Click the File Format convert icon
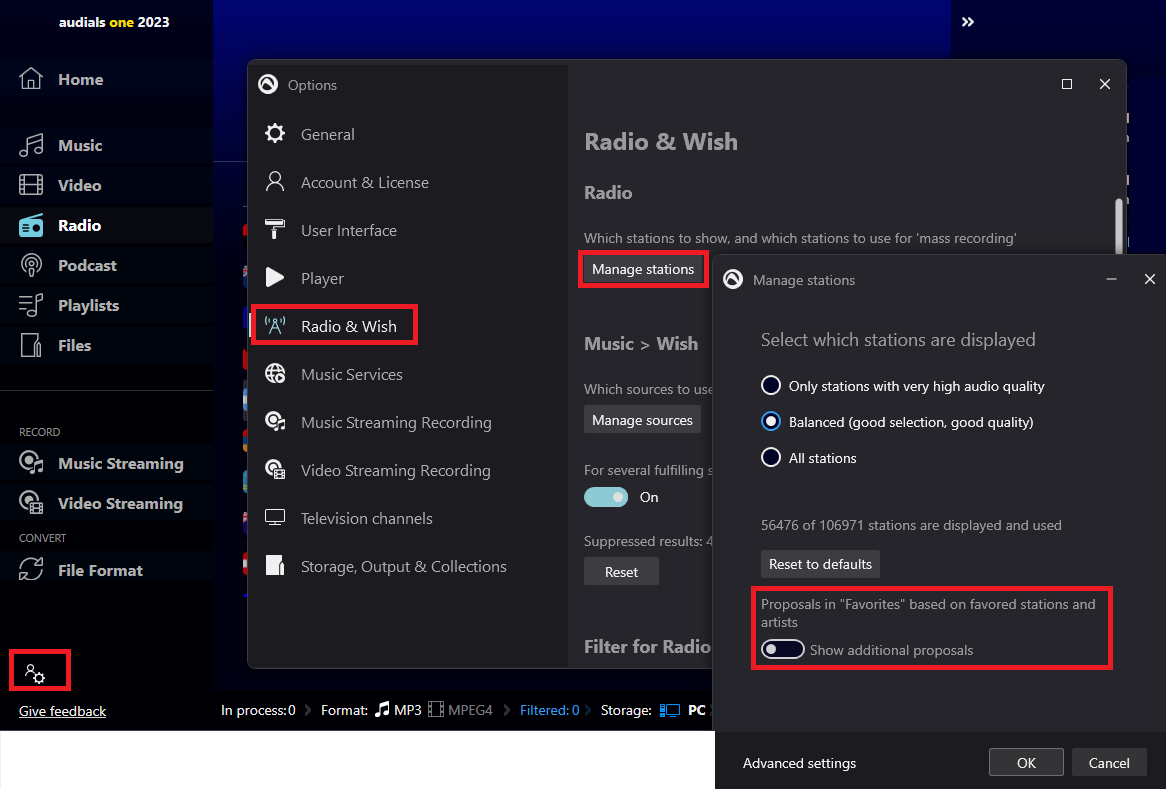 click(30, 570)
